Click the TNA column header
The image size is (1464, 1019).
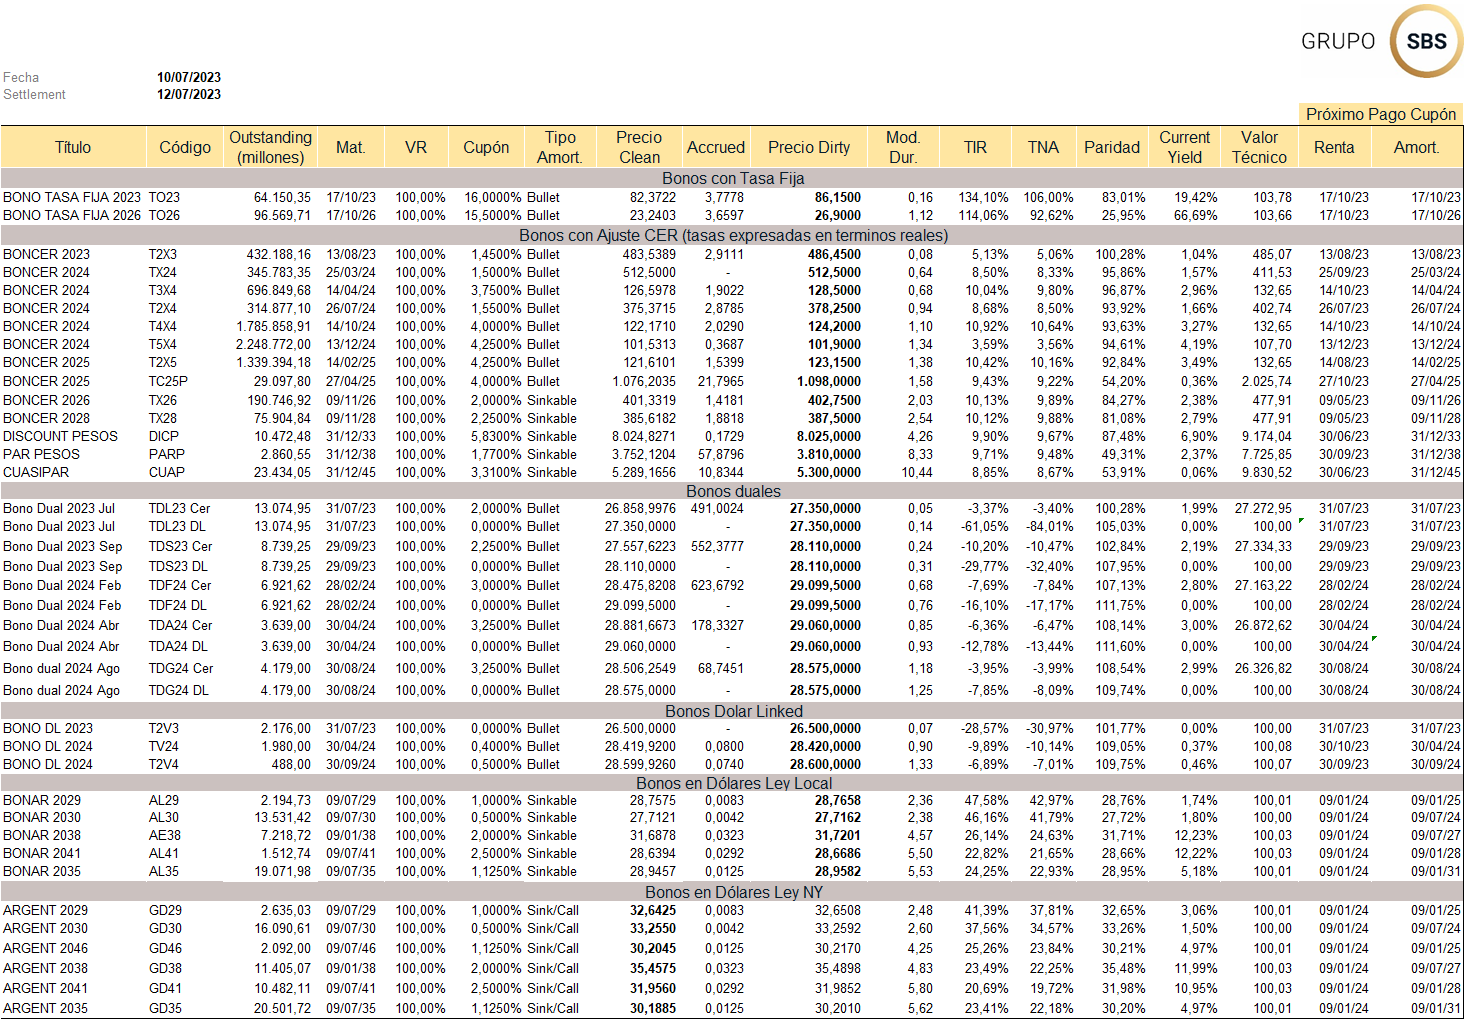[x=1043, y=147]
